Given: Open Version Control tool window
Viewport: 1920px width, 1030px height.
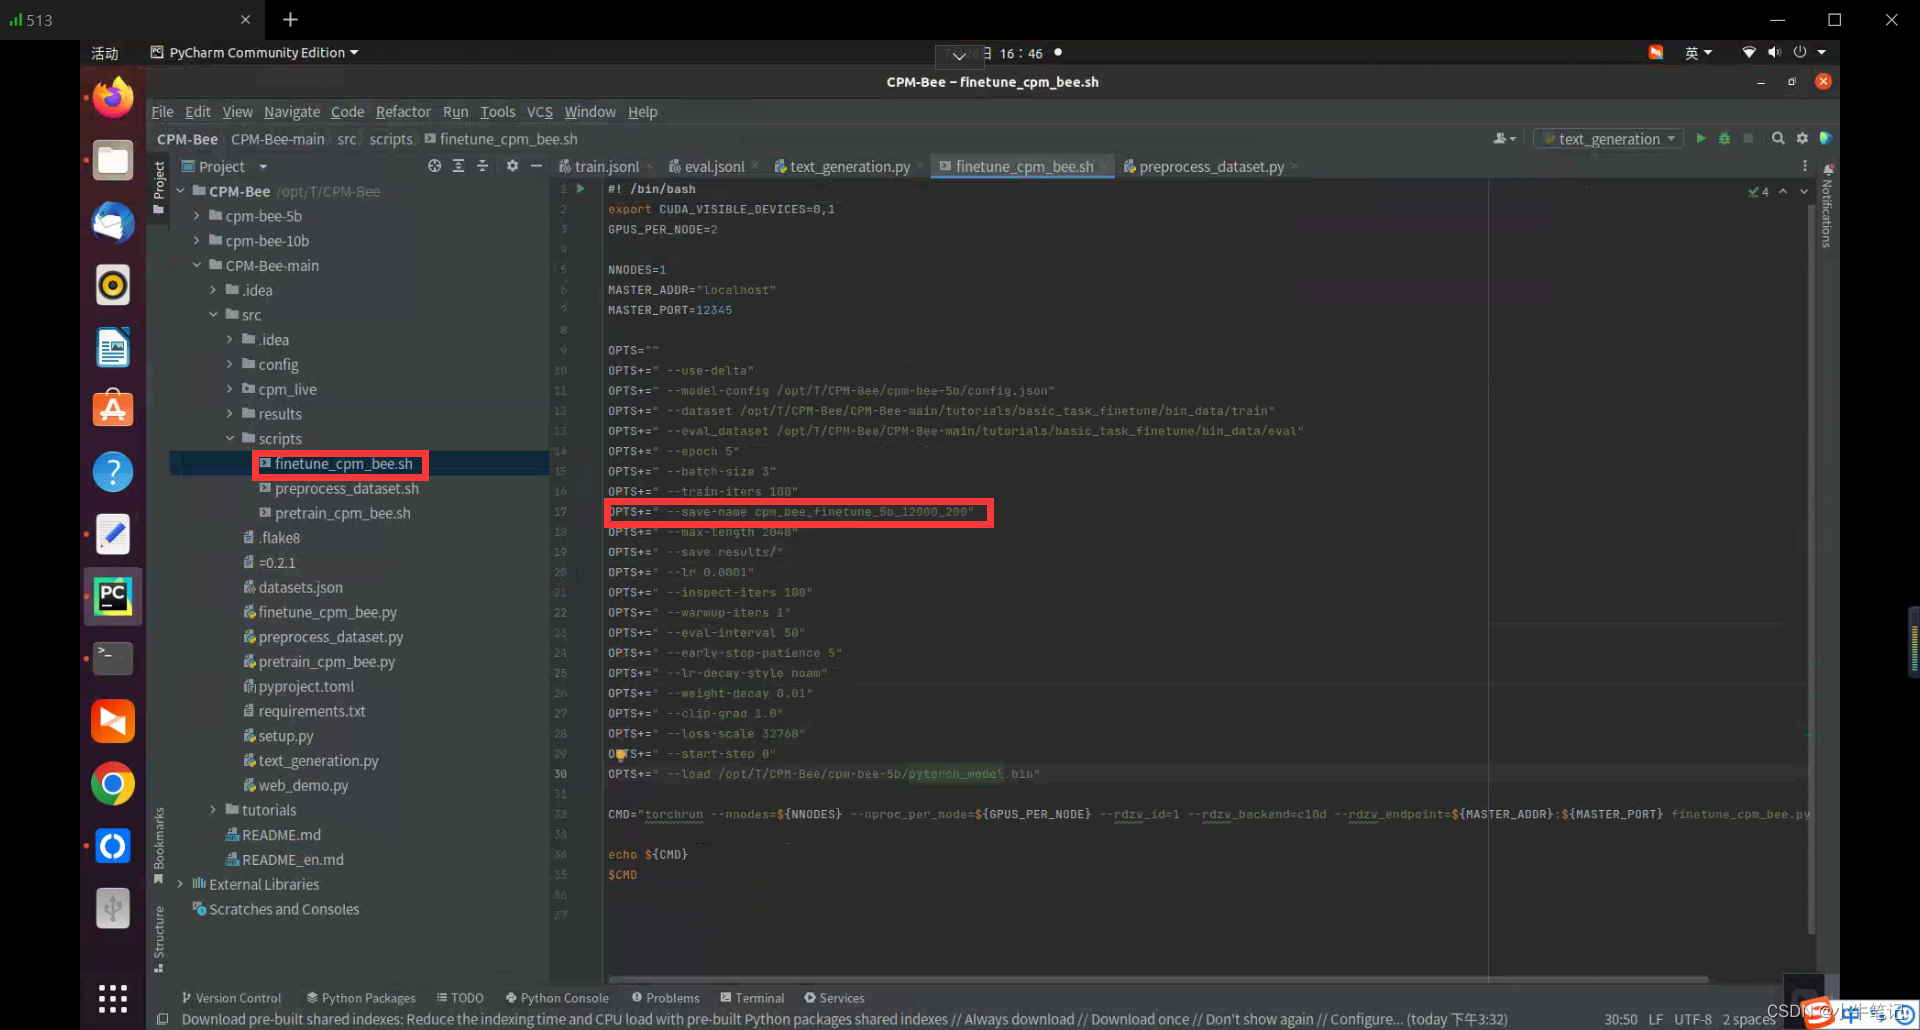Looking at the screenshot, I should (x=231, y=998).
